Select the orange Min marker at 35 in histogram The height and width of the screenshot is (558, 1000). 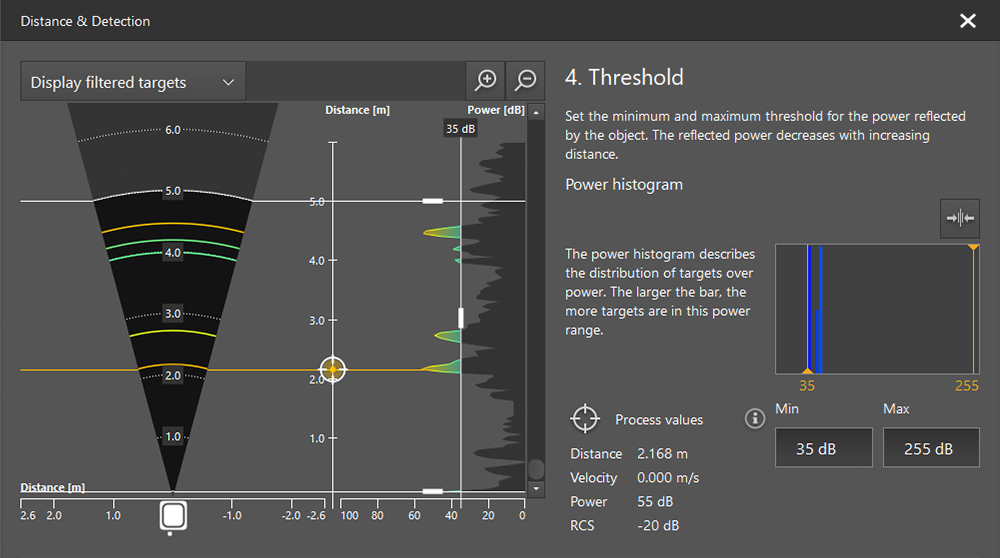[807, 371]
